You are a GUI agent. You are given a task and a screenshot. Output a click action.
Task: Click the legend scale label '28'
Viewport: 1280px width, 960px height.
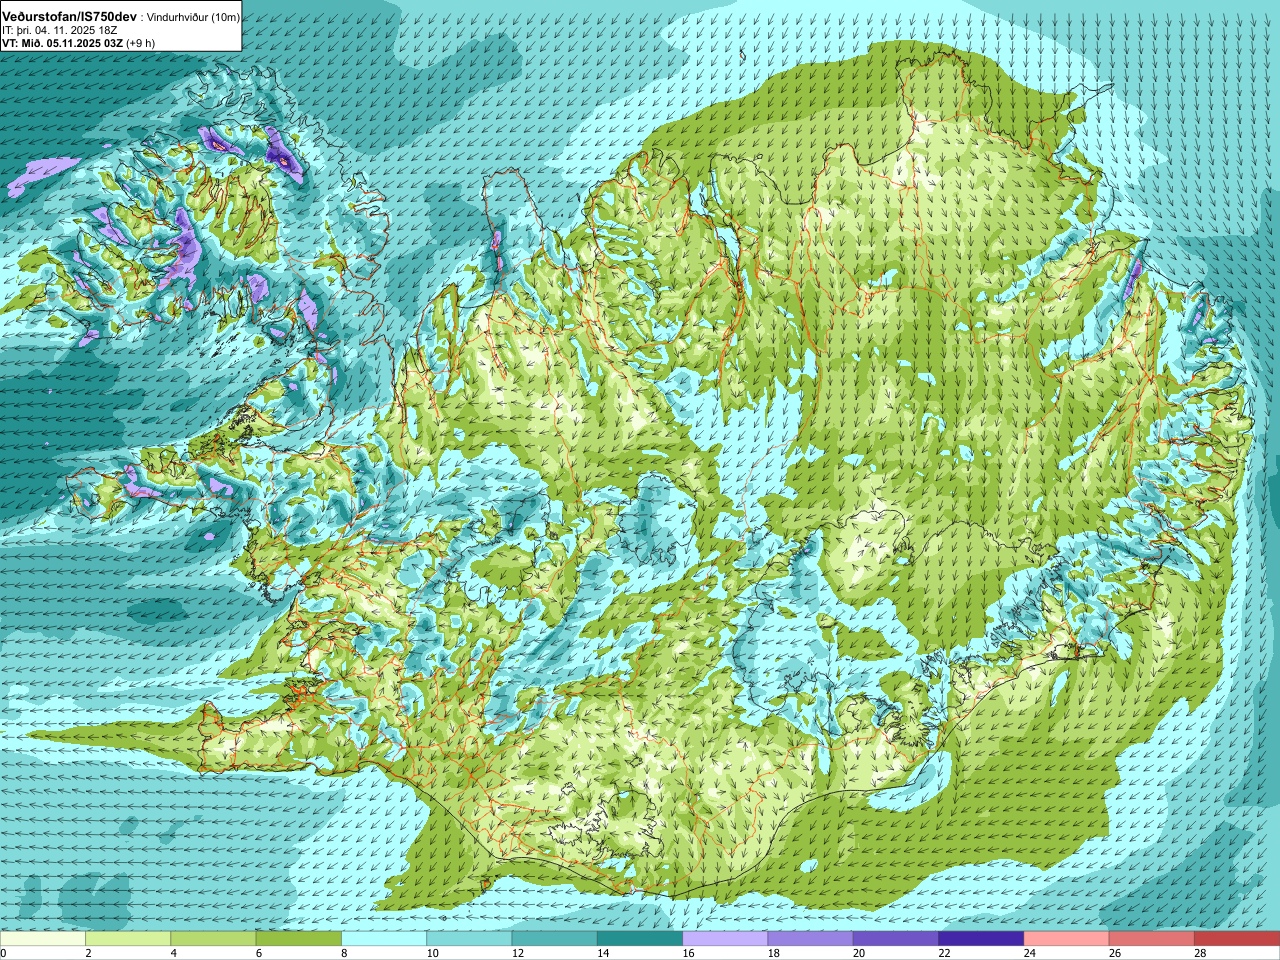point(1200,953)
